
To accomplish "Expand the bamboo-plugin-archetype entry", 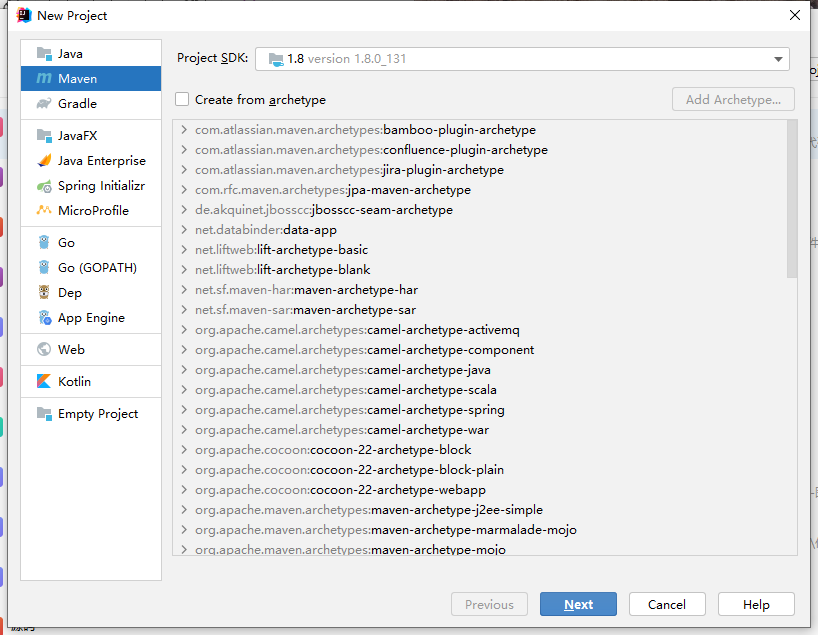I will click(x=185, y=130).
